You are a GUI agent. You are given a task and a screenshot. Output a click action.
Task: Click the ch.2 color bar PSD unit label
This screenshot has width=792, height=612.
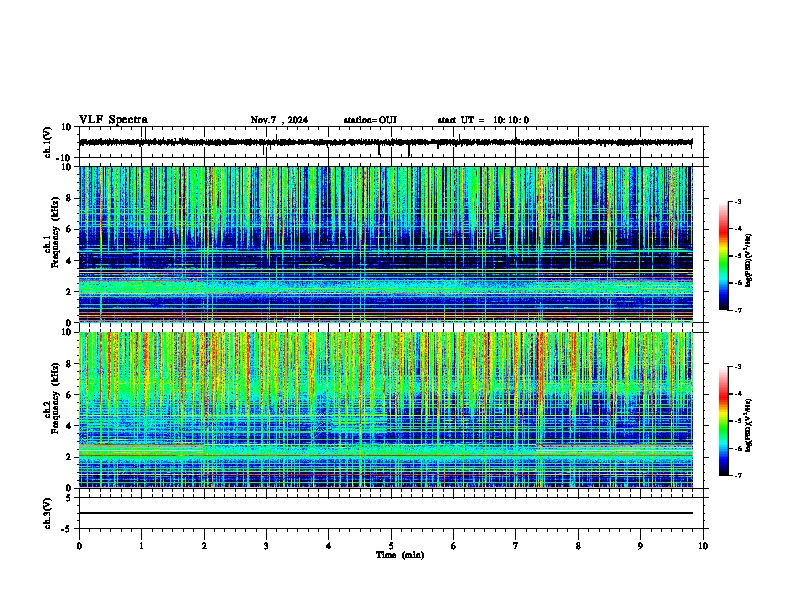point(748,425)
